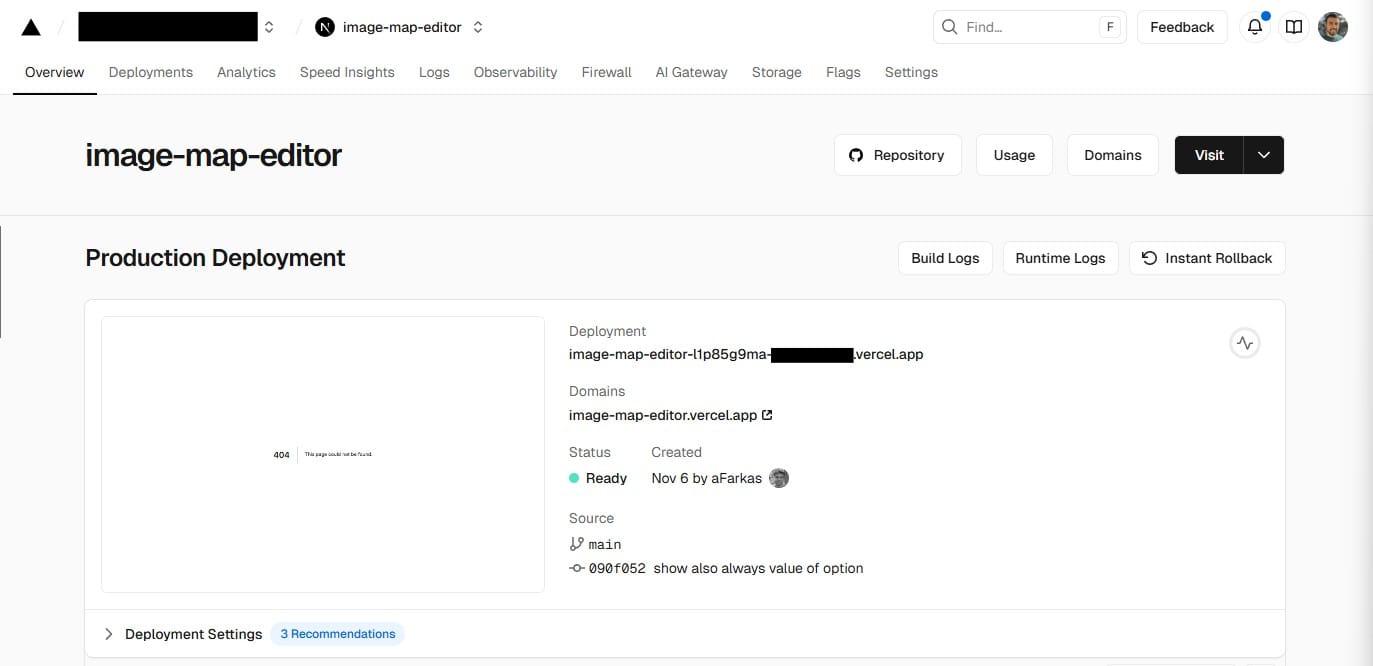Viewport: 1373px width, 666px height.
Task: Click the Vercel triangle logo
Action: click(x=31, y=27)
